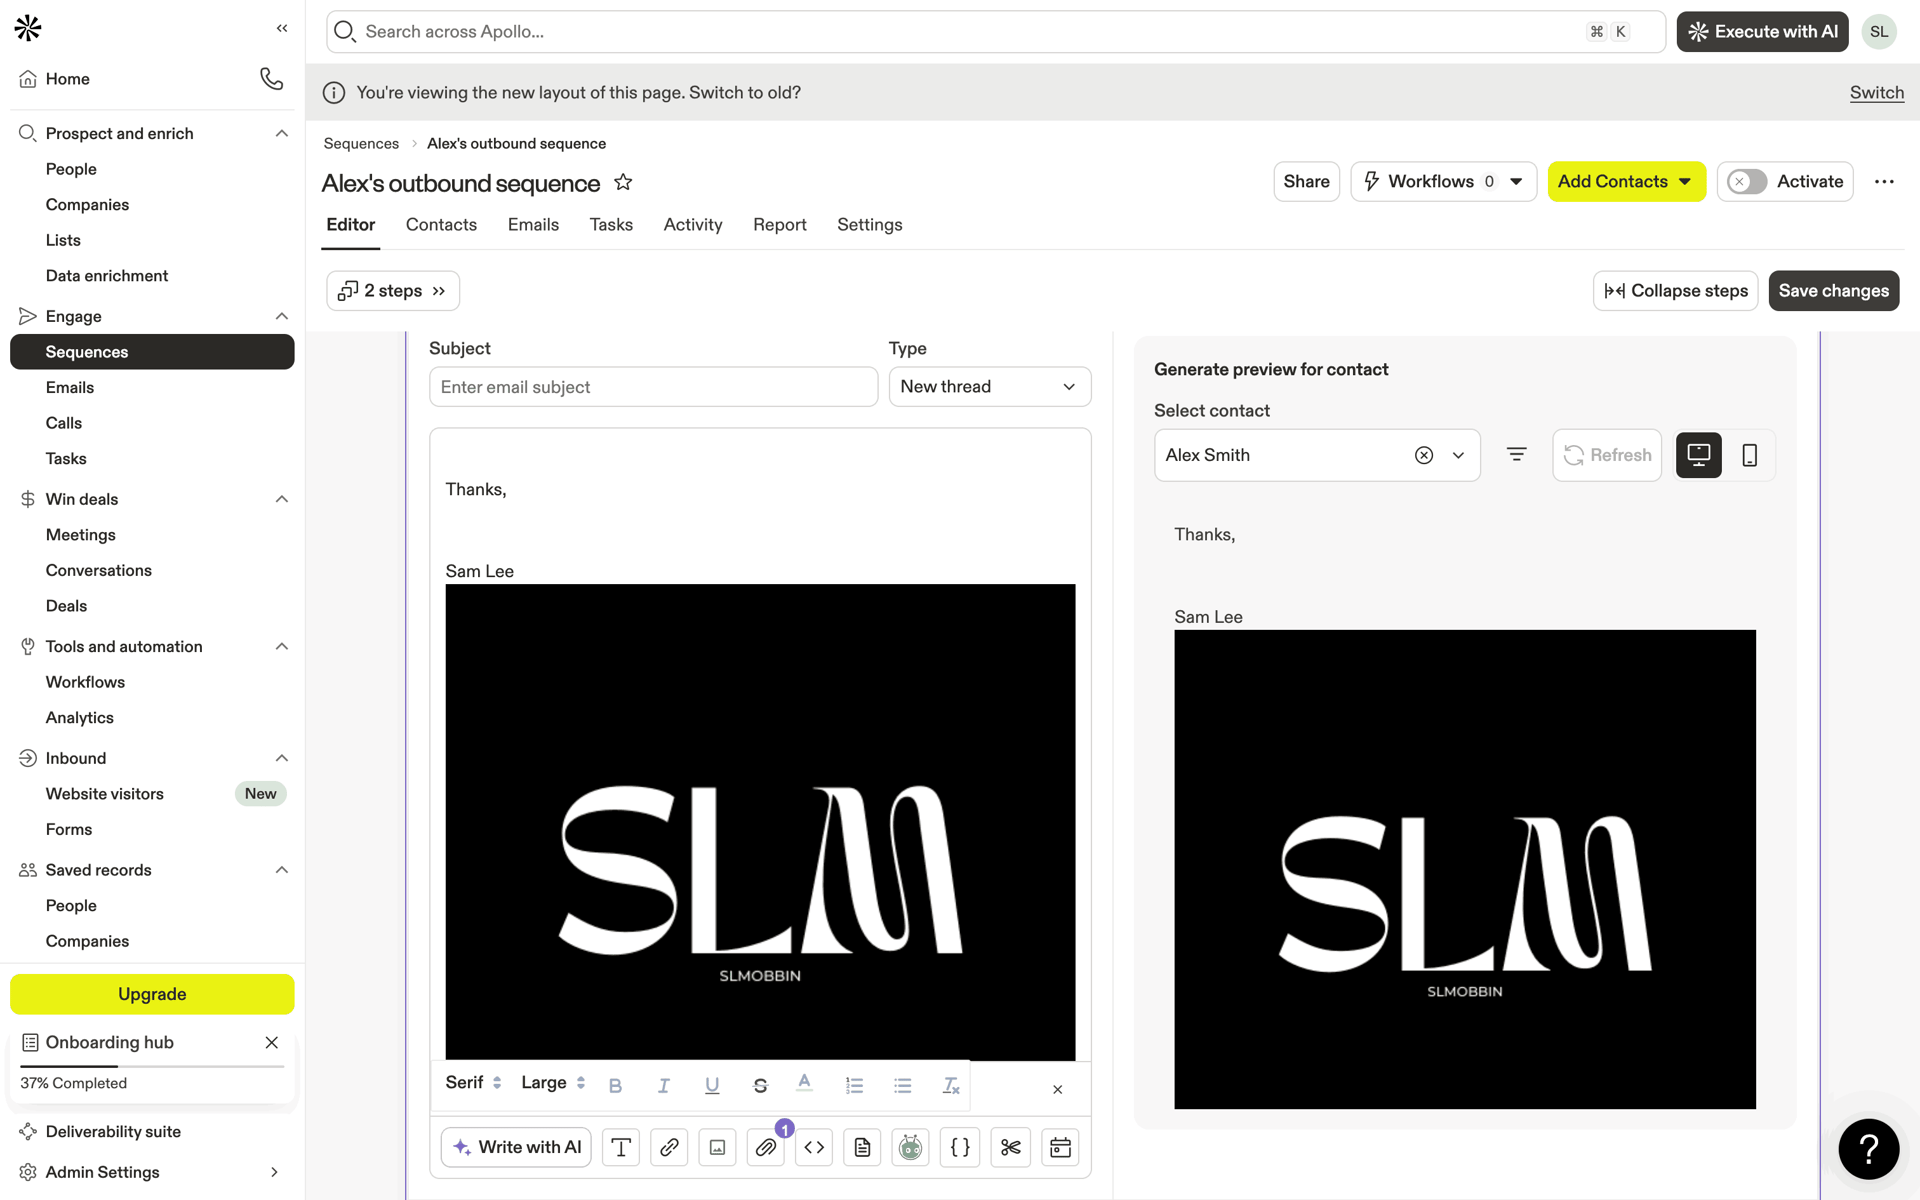Insert an image into the email
1920x1200 pixels.
coord(717,1147)
